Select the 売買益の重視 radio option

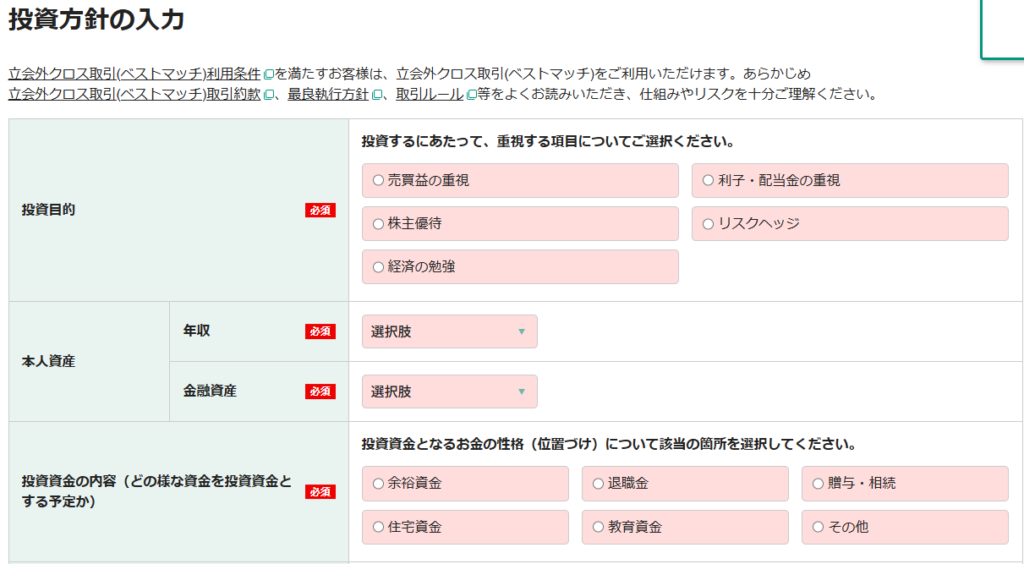(x=378, y=181)
